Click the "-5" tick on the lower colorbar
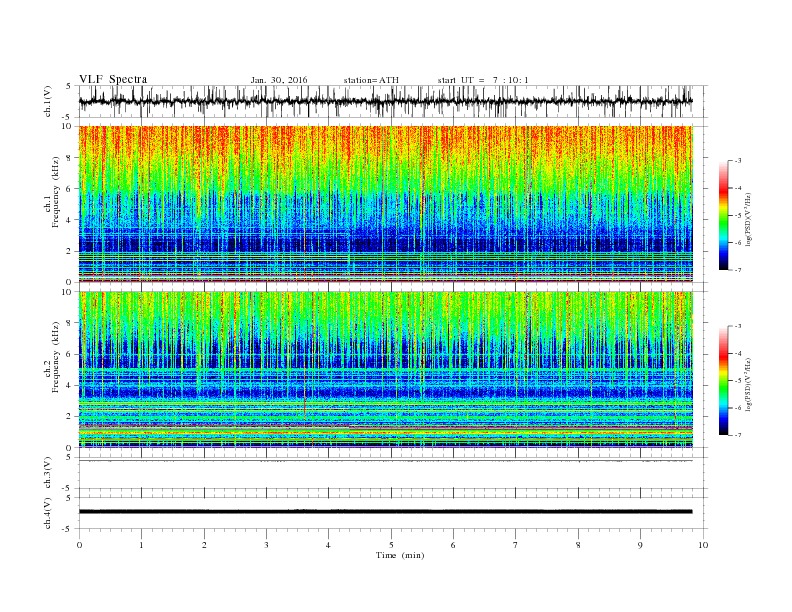The image size is (792, 612). pyautogui.click(x=738, y=380)
